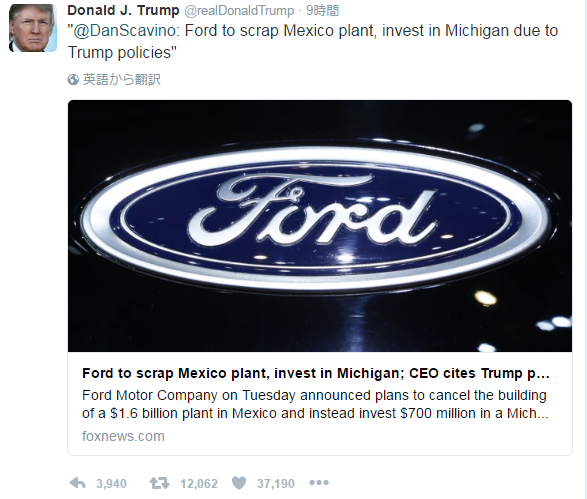587x499 pixels.
Task: Open Donald J. Trump profile avatar
Action: click(33, 28)
